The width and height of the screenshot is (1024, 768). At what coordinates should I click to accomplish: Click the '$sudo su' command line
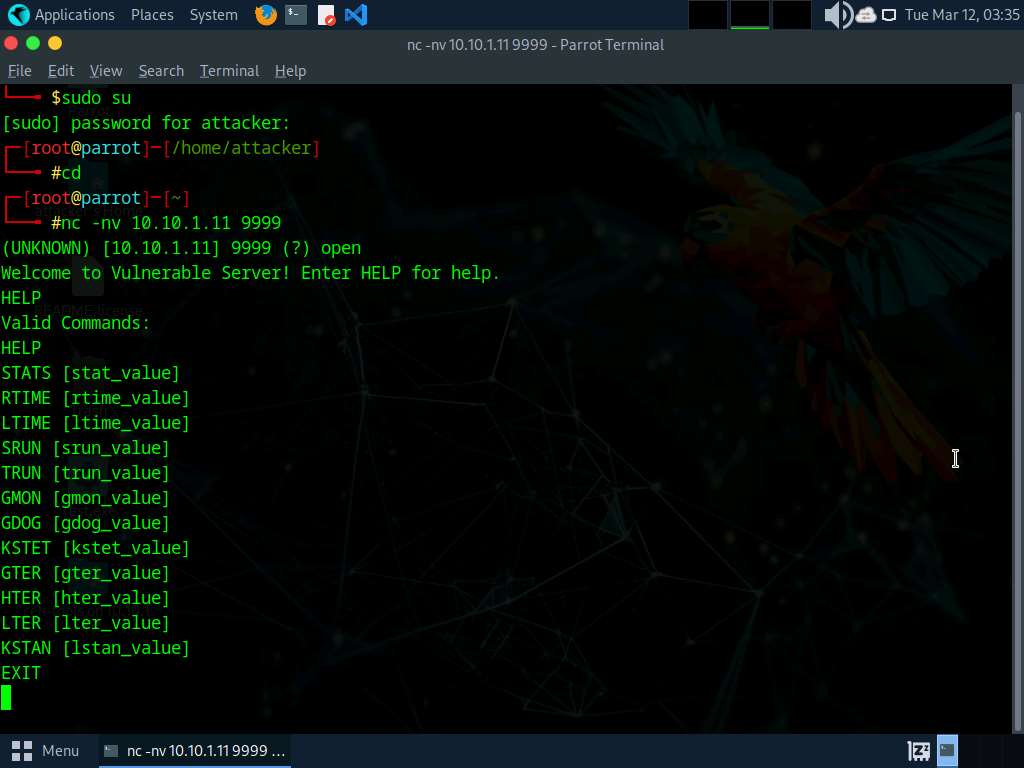pos(91,98)
